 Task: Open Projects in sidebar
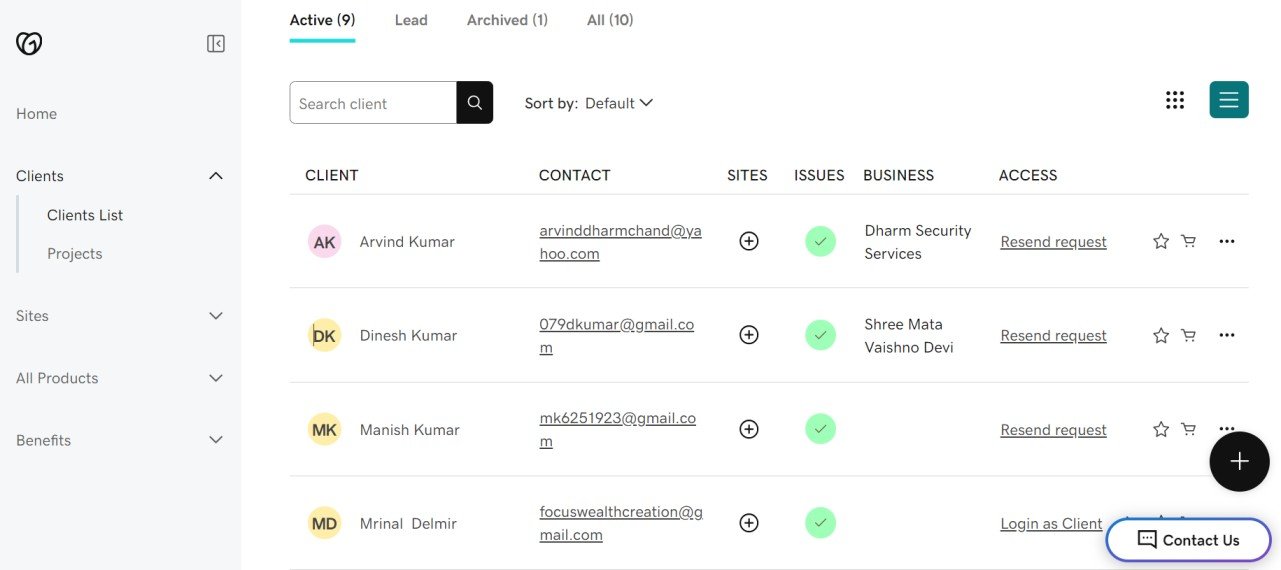click(75, 254)
